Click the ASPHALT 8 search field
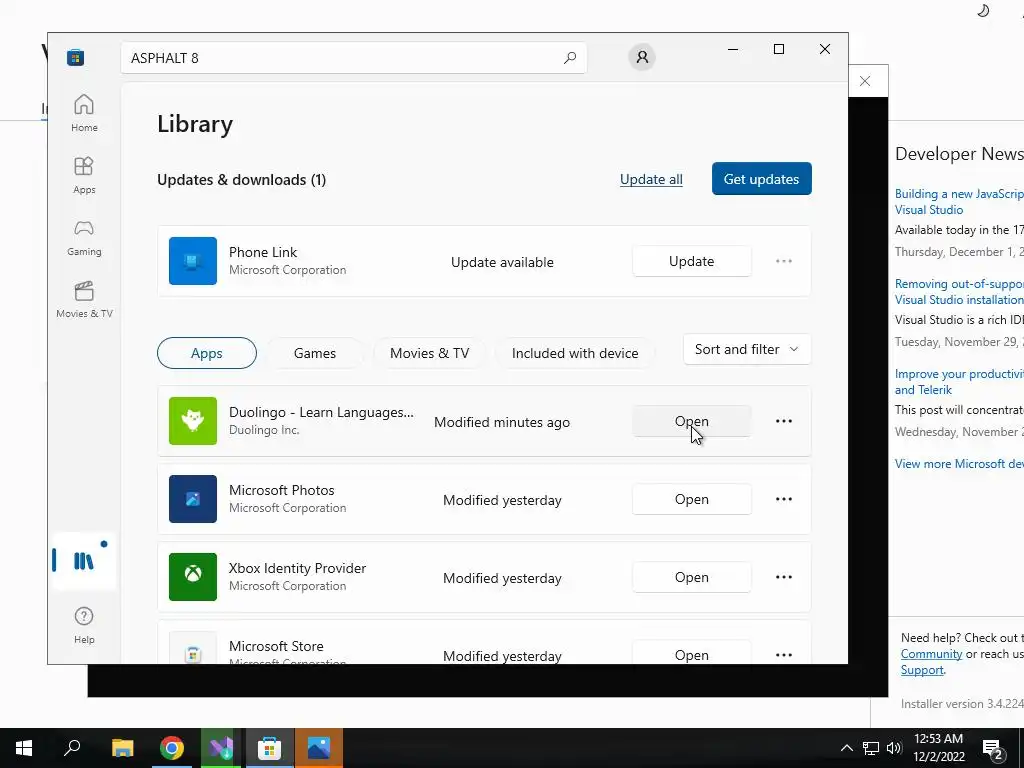The height and width of the screenshot is (768, 1024). [x=353, y=58]
